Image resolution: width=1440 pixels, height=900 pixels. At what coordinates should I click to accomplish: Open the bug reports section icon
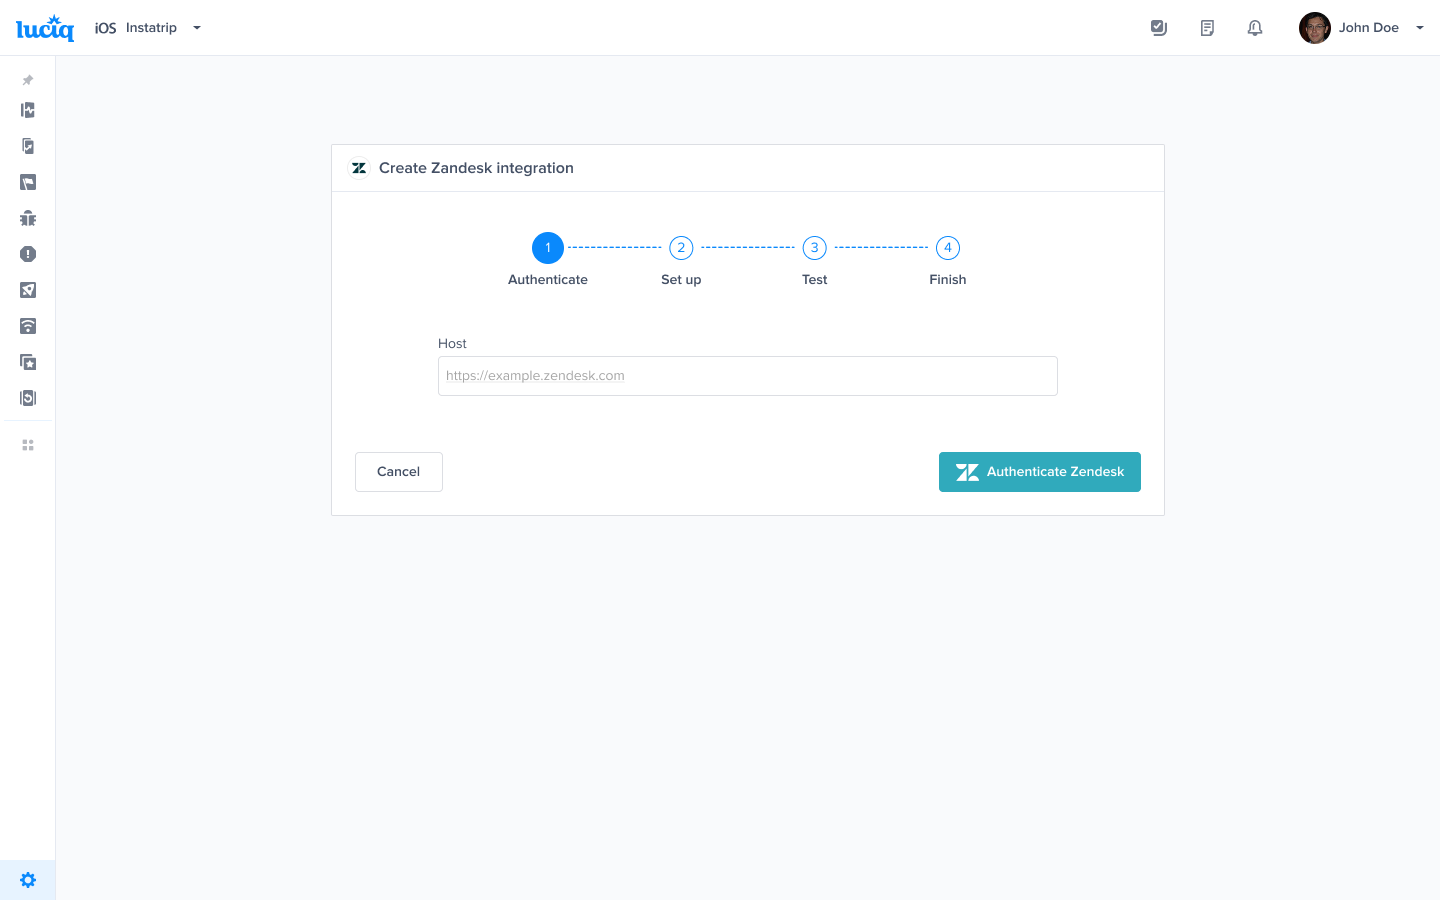pyautogui.click(x=27, y=217)
